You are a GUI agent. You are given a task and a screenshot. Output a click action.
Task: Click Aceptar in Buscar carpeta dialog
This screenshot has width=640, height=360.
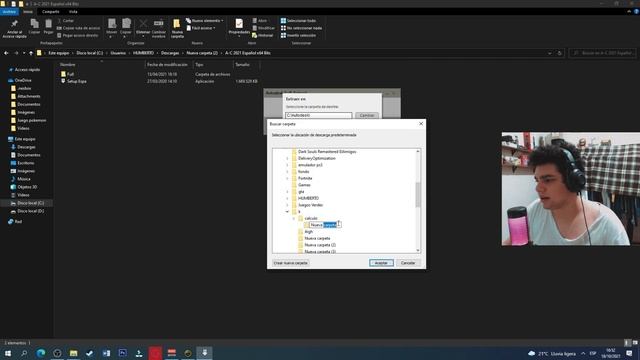coord(381,263)
